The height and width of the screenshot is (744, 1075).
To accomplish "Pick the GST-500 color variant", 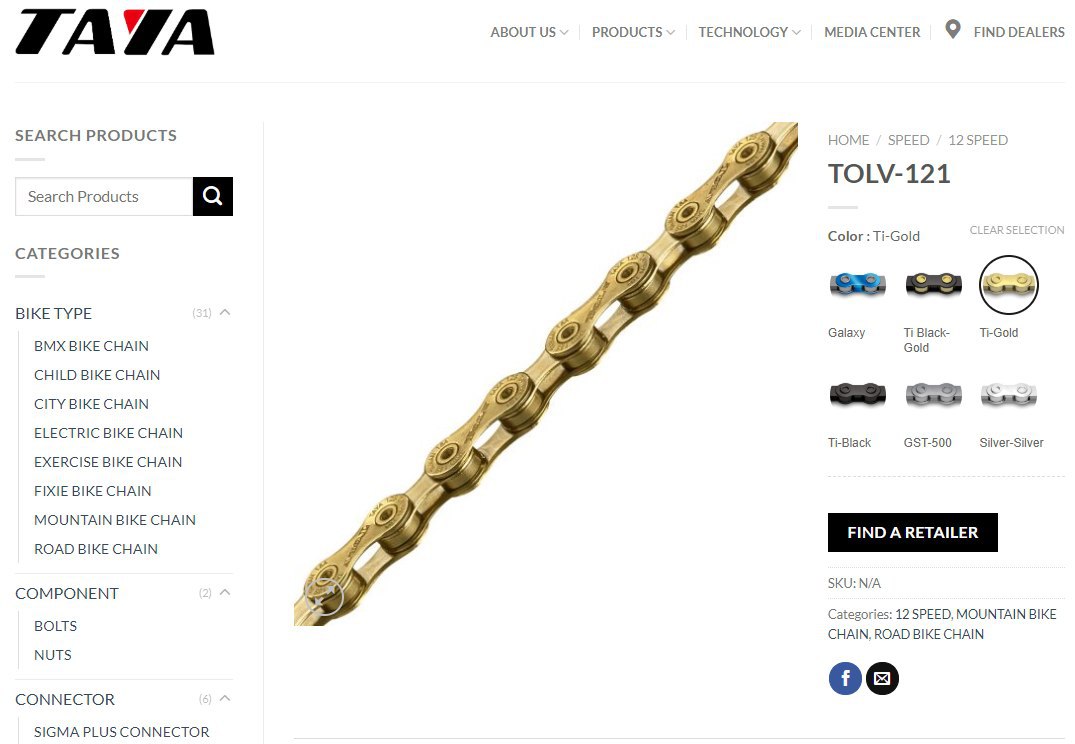I will (933, 394).
